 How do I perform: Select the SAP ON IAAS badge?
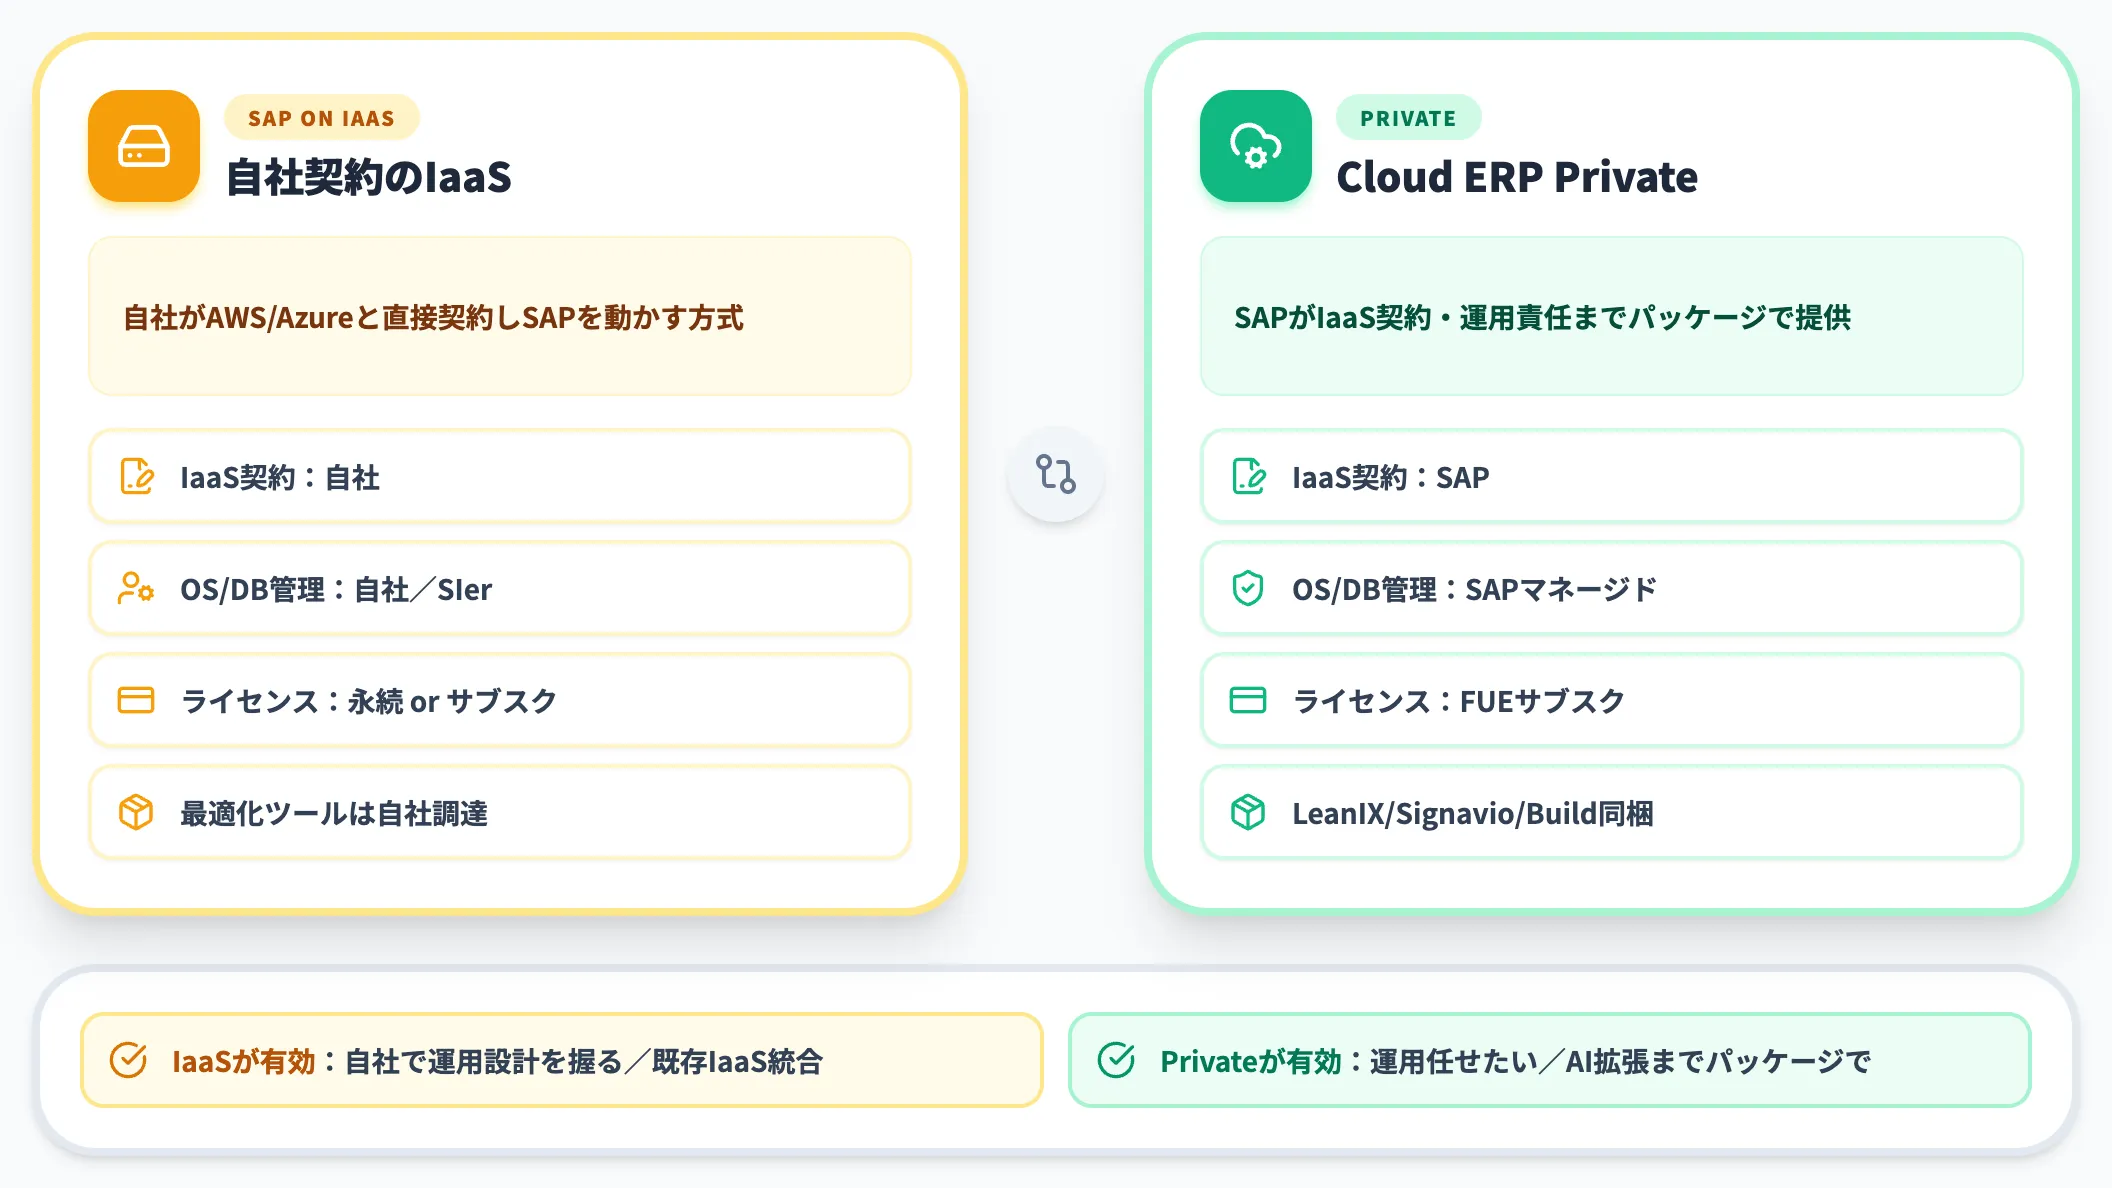[x=321, y=118]
